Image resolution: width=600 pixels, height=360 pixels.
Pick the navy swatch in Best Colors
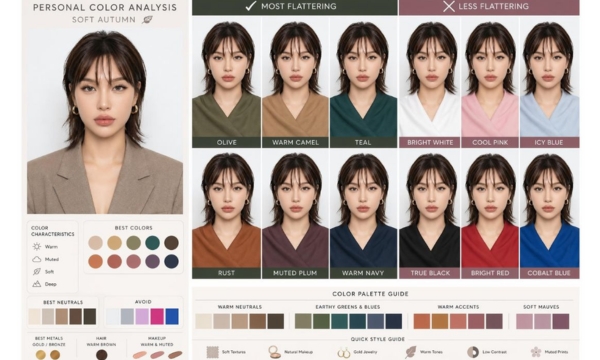pyautogui.click(x=171, y=261)
